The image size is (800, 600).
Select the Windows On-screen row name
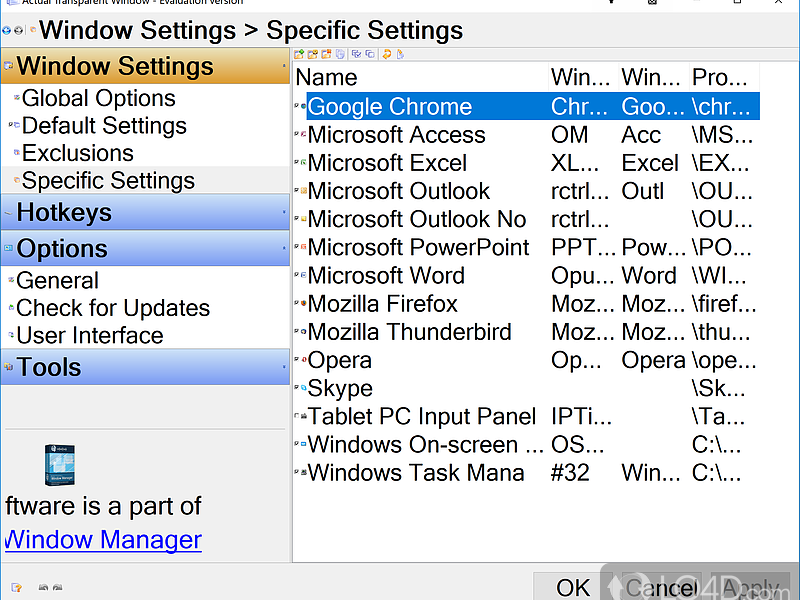tap(426, 444)
